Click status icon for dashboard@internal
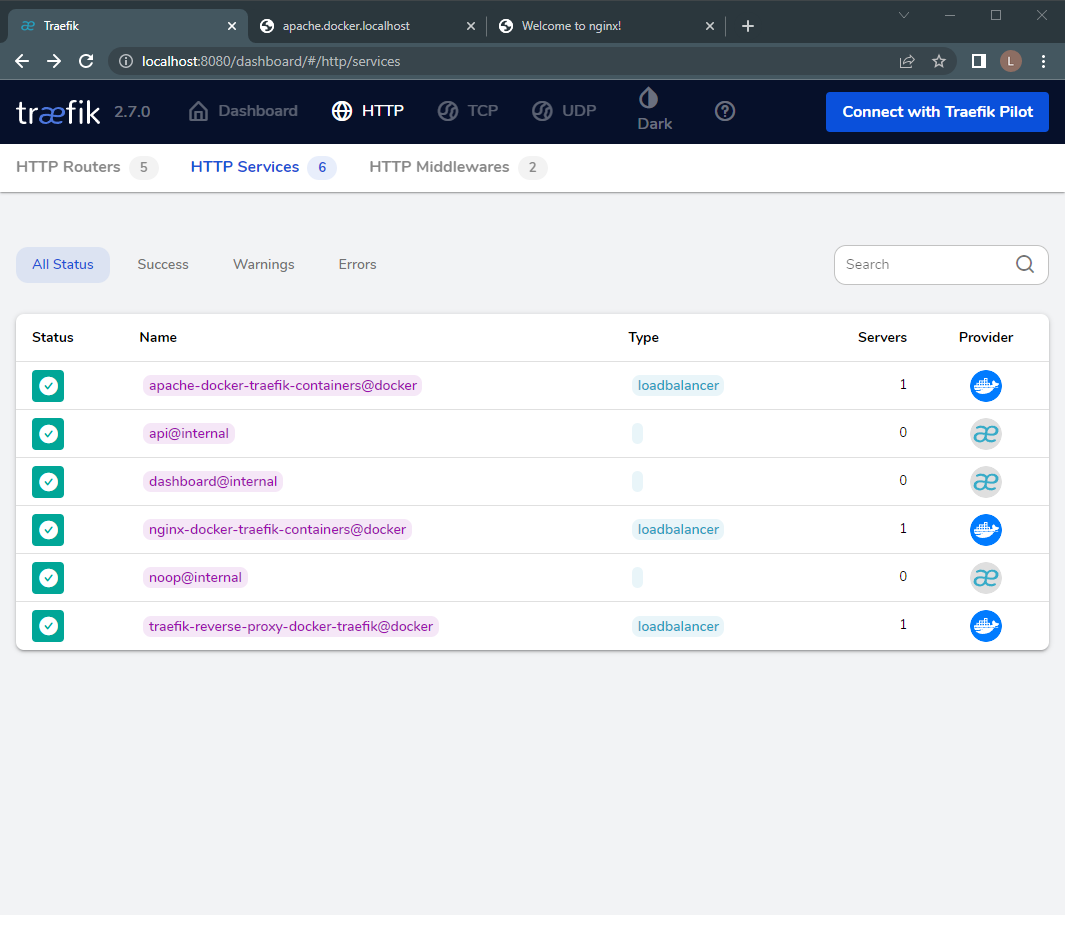Image resolution: width=1065 pixels, height=945 pixels. tap(48, 482)
